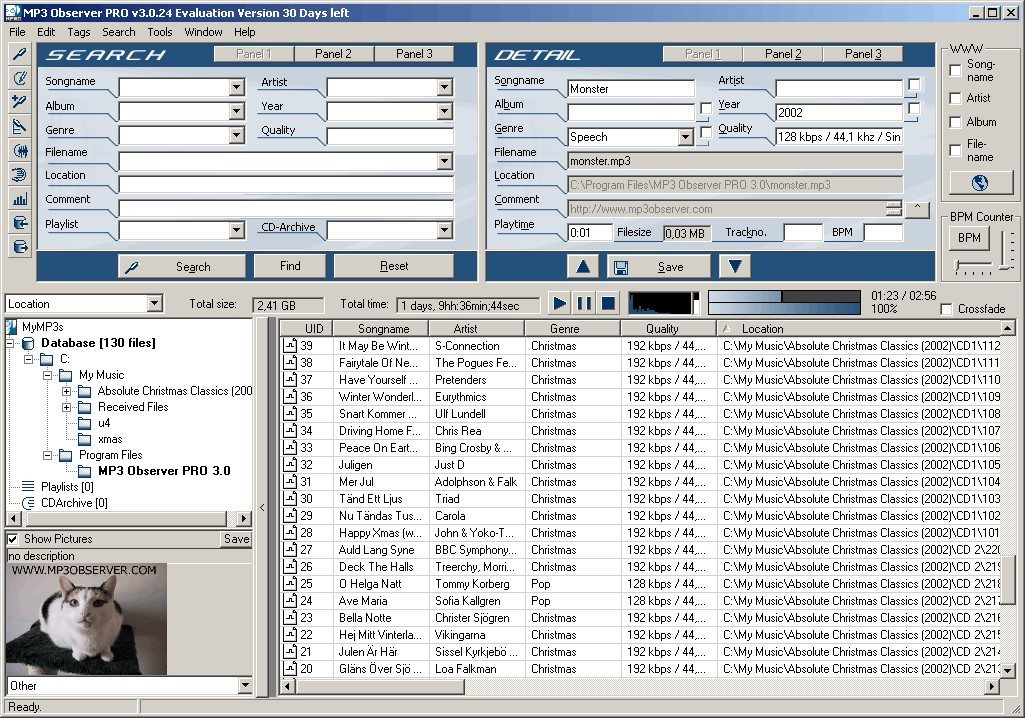Stop playback with the stop button

click(608, 303)
